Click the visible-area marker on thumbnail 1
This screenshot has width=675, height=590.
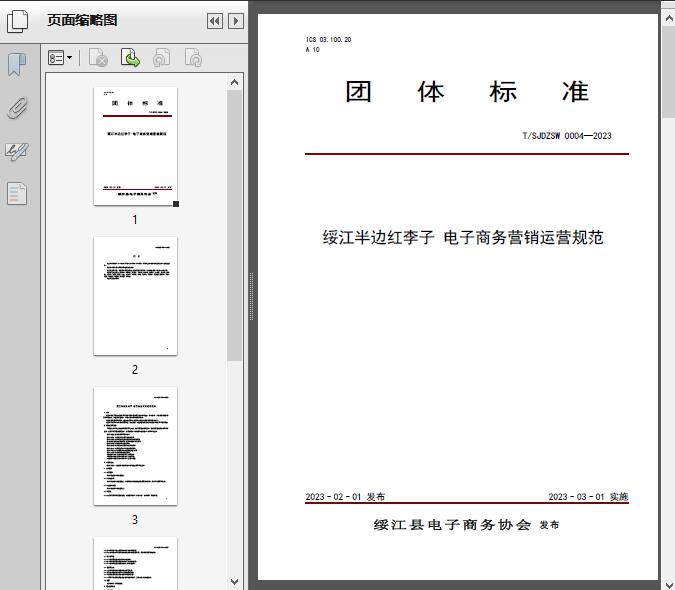(176, 204)
